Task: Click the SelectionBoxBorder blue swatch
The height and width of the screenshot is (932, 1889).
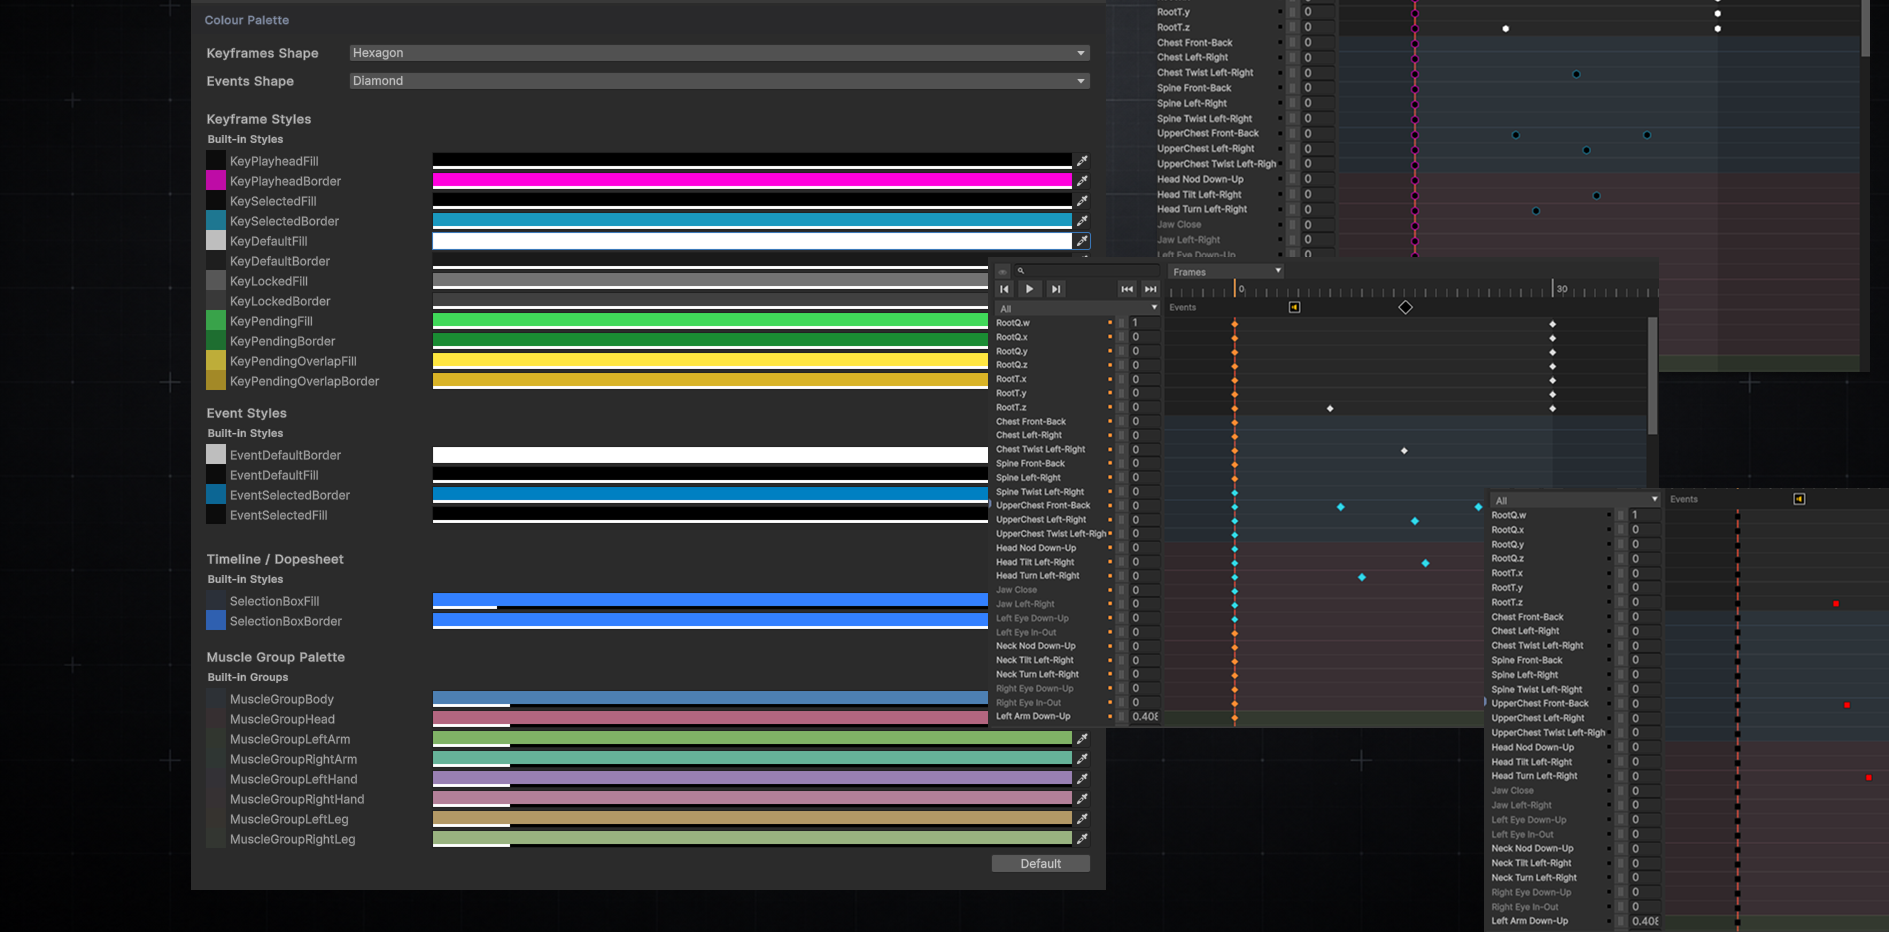Action: point(216,621)
